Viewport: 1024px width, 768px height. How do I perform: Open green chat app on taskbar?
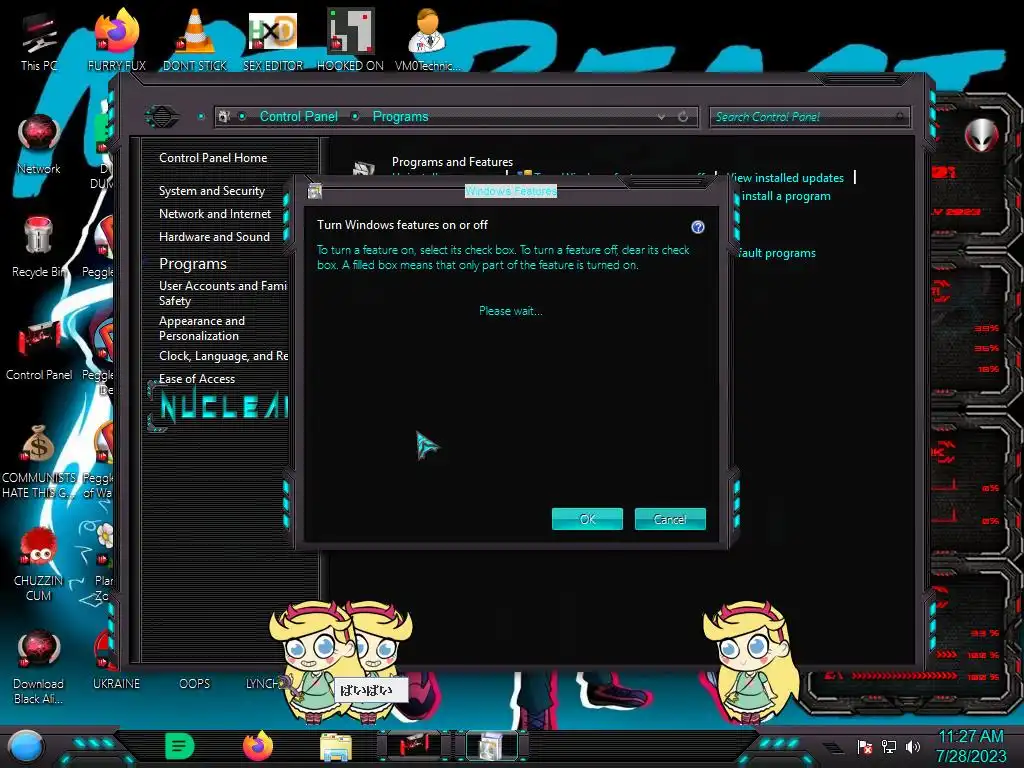pos(179,746)
